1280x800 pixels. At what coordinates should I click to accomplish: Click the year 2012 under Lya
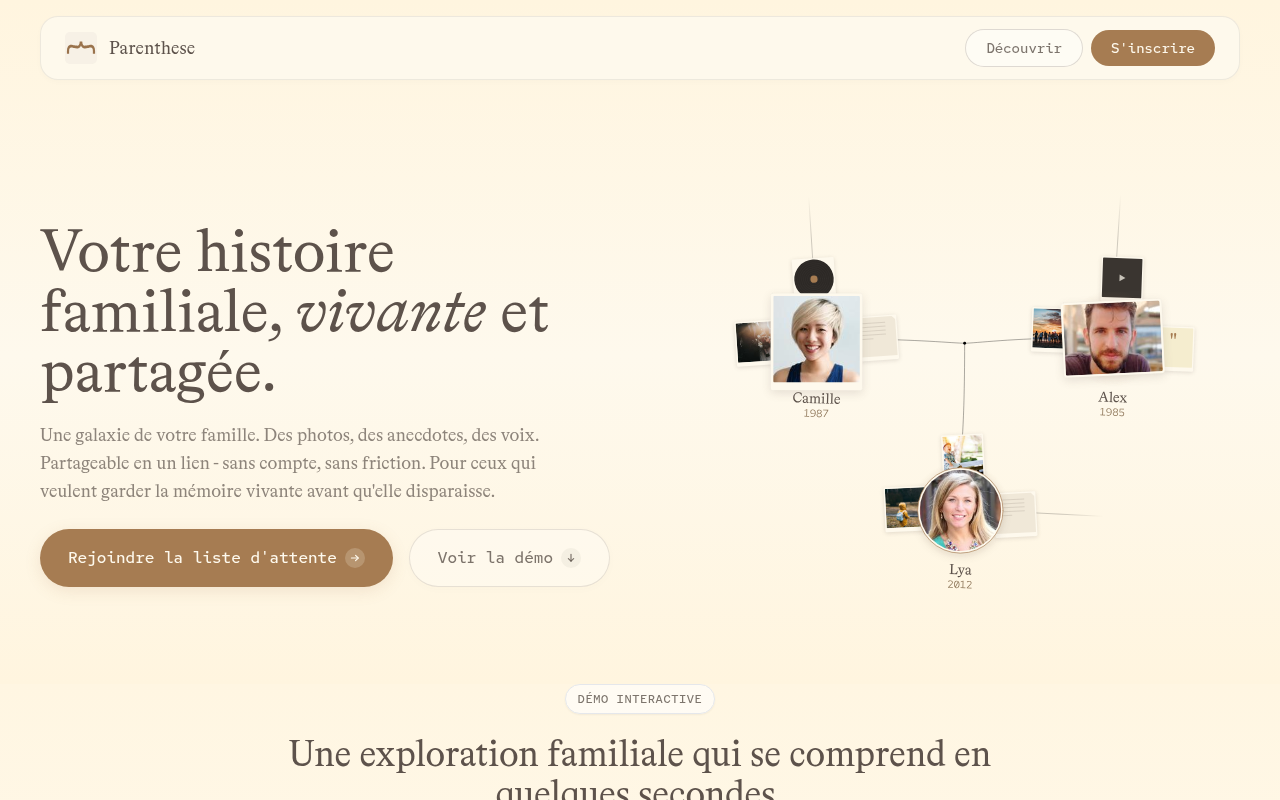(x=960, y=584)
